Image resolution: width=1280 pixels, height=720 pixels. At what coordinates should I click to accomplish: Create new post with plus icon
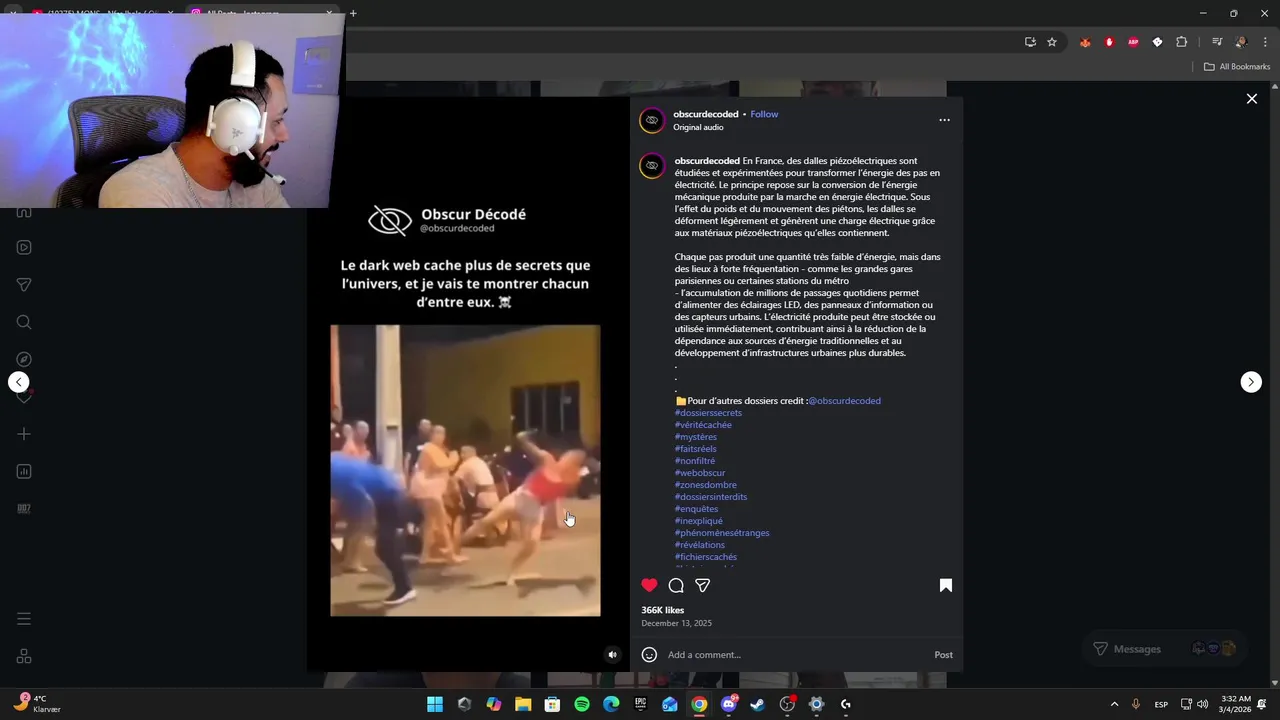[x=24, y=434]
